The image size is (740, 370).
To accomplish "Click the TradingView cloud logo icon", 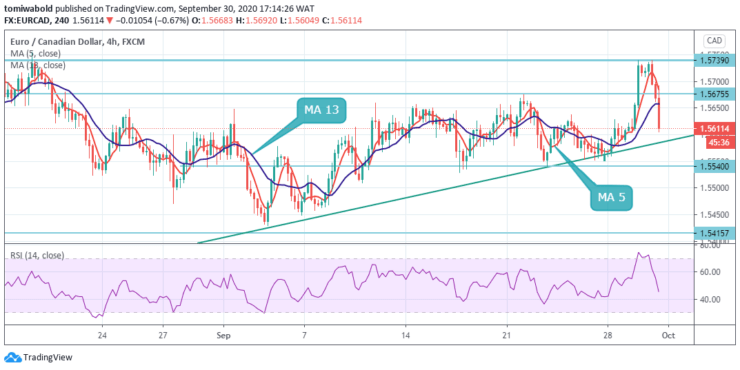I will (x=12, y=357).
